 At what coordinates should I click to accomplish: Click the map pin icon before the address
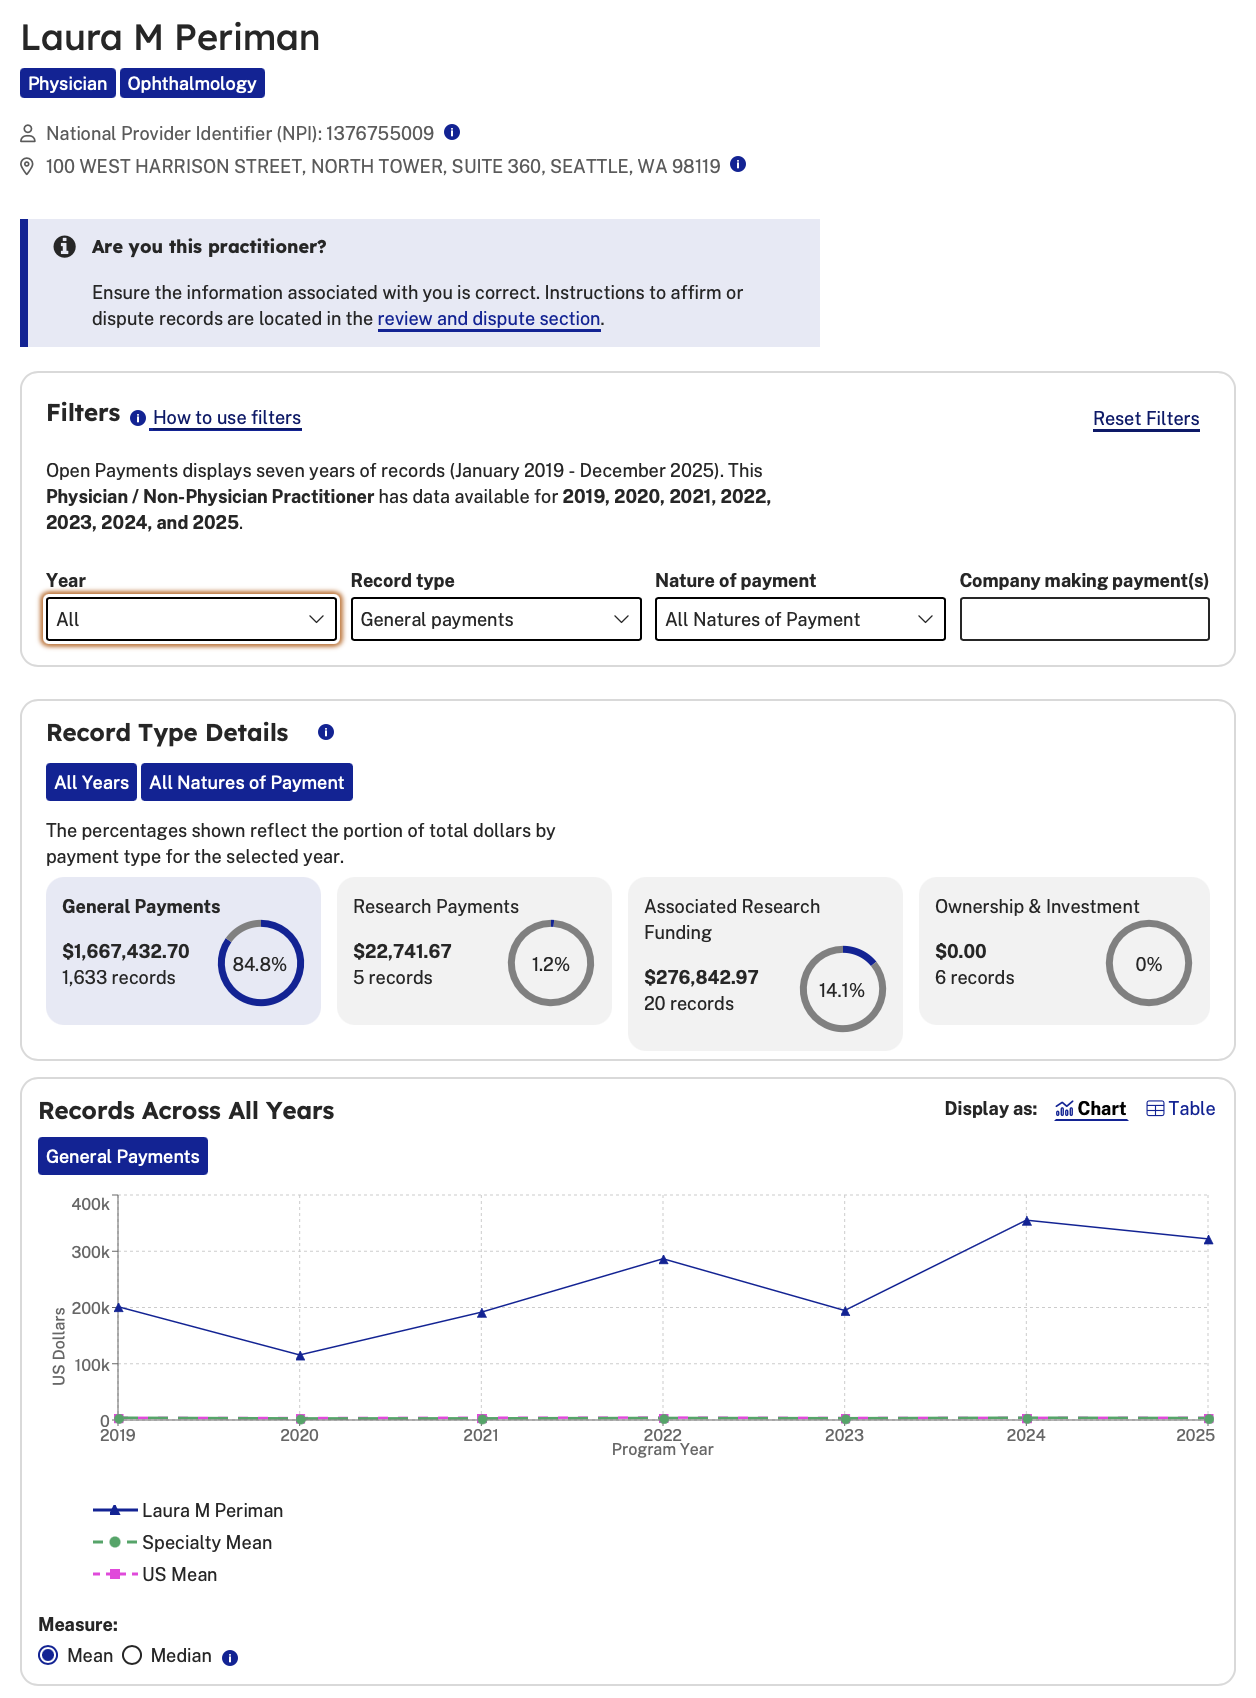point(28,166)
